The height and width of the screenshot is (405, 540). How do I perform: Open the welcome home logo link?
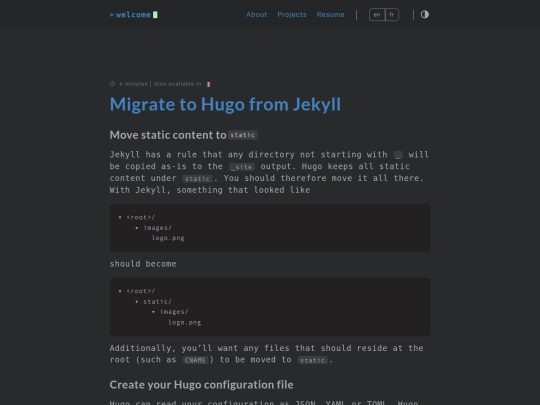coord(133,15)
